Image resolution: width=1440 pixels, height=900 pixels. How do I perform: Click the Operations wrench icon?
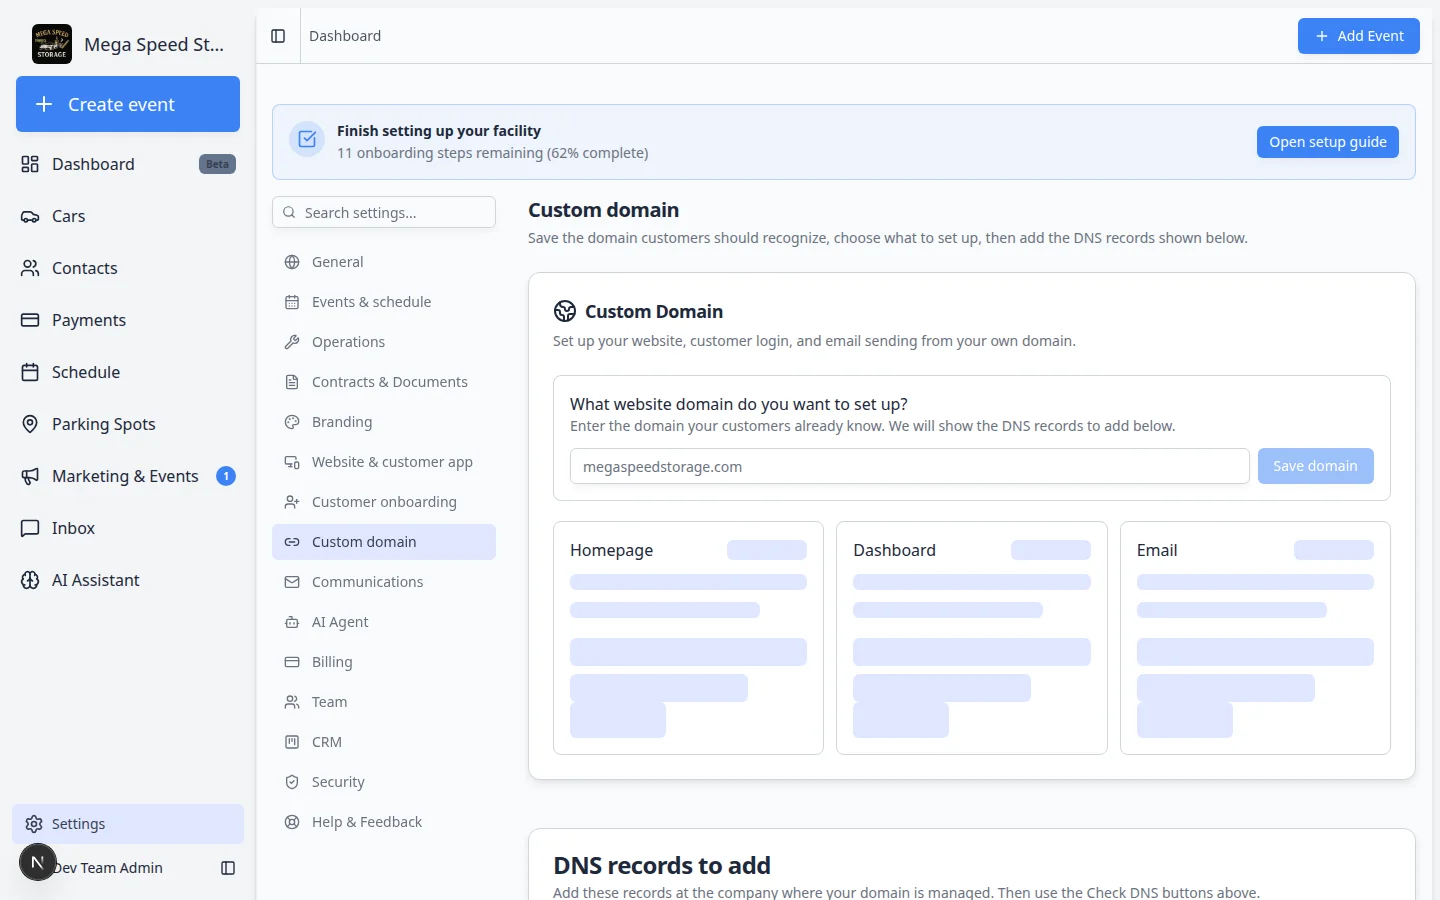click(x=292, y=342)
